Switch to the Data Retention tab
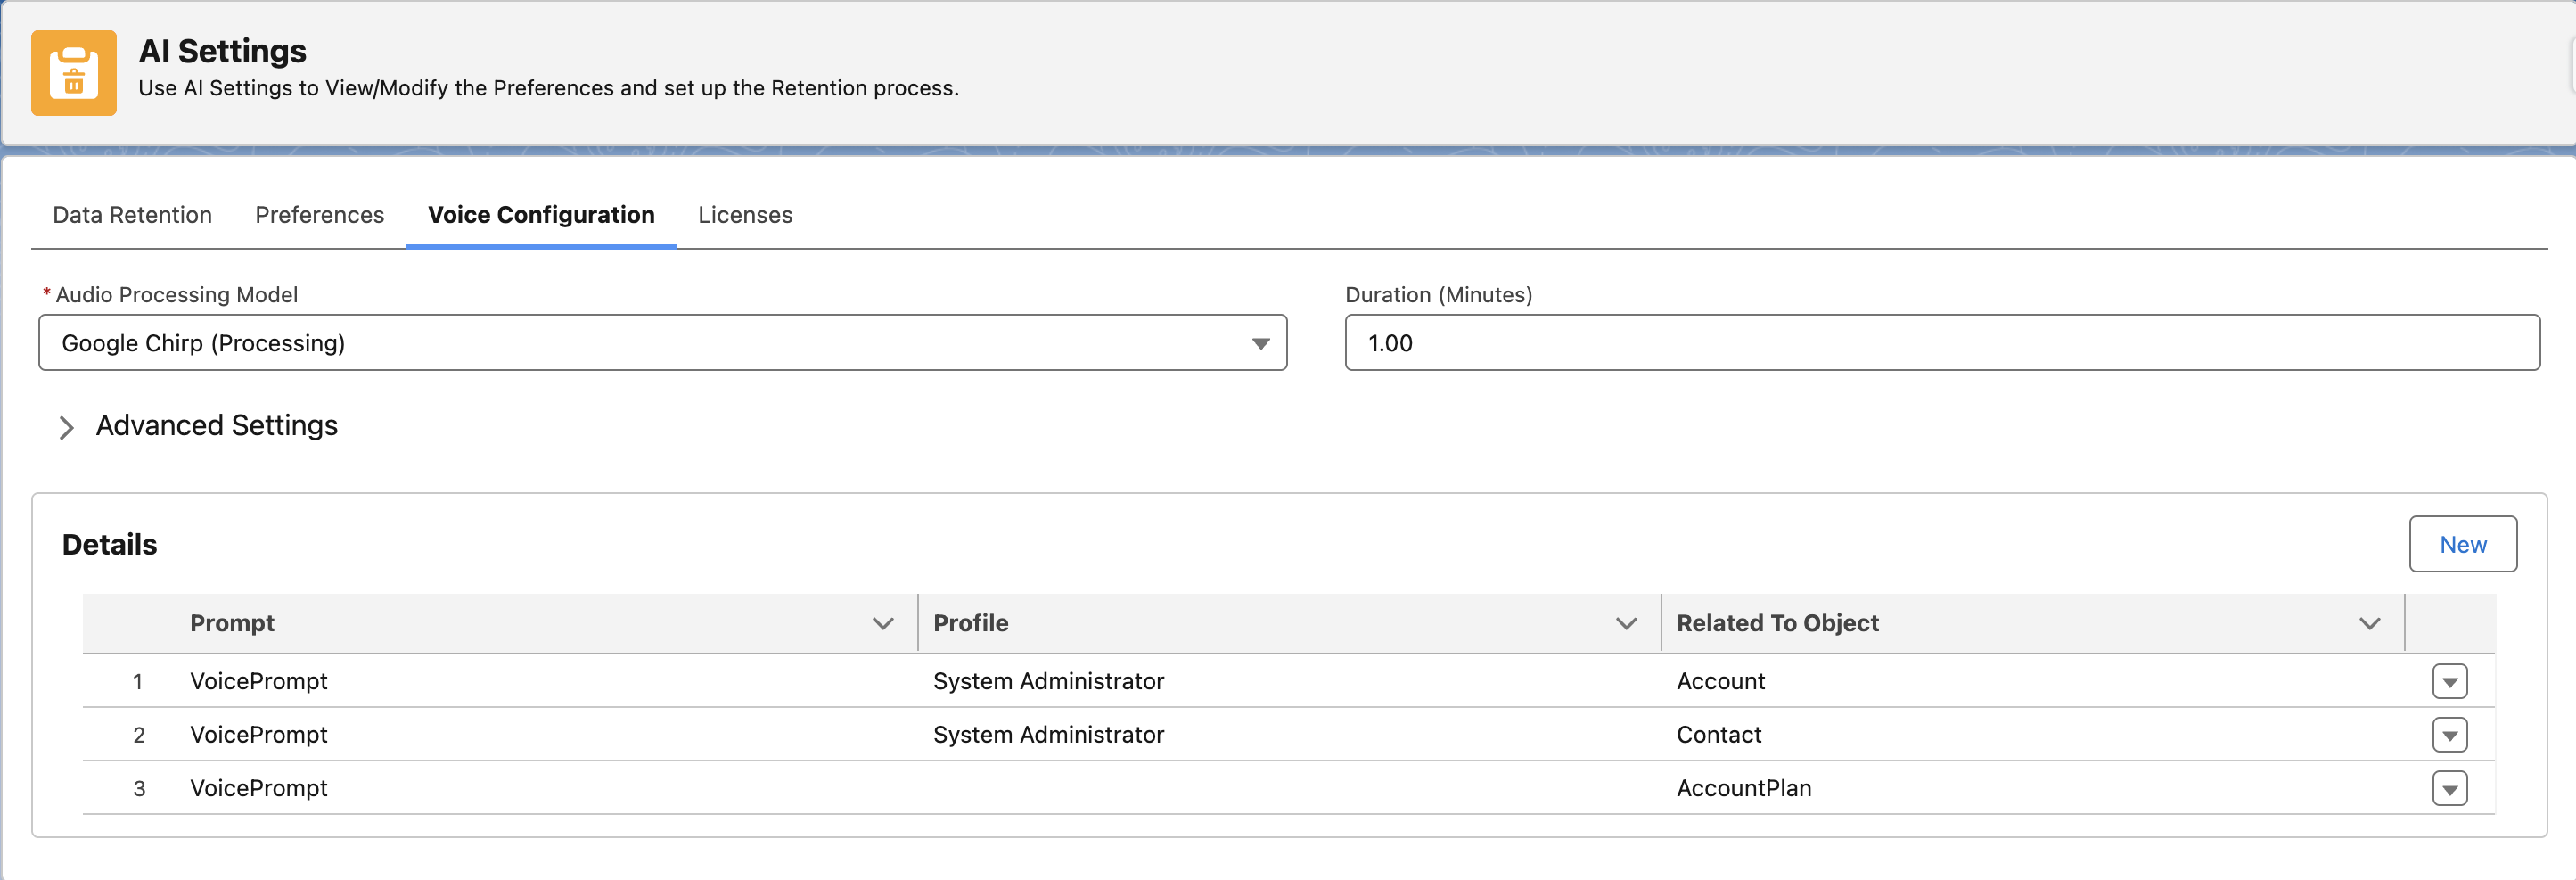Screen dimensions: 2576x880 (132, 215)
